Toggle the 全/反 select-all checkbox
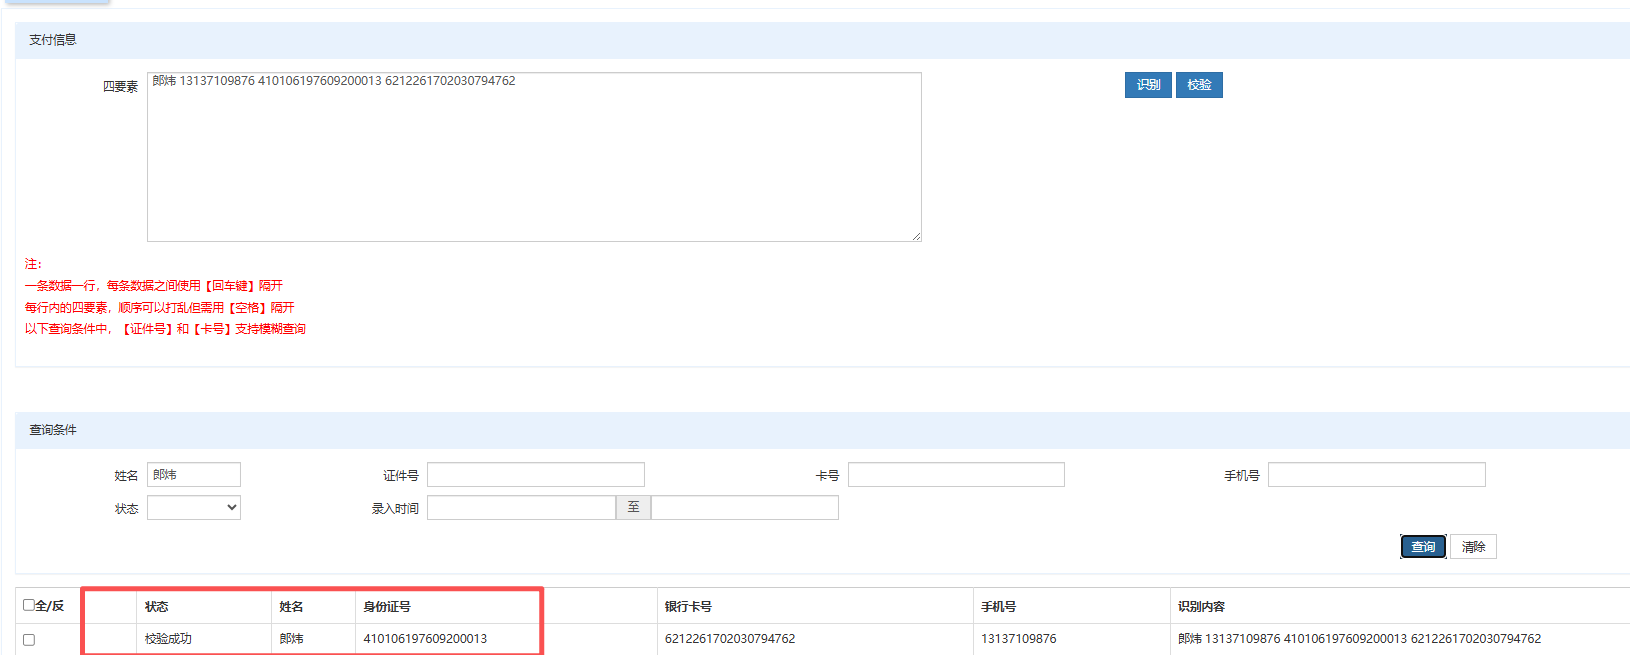This screenshot has height=655, width=1630. pos(29,605)
